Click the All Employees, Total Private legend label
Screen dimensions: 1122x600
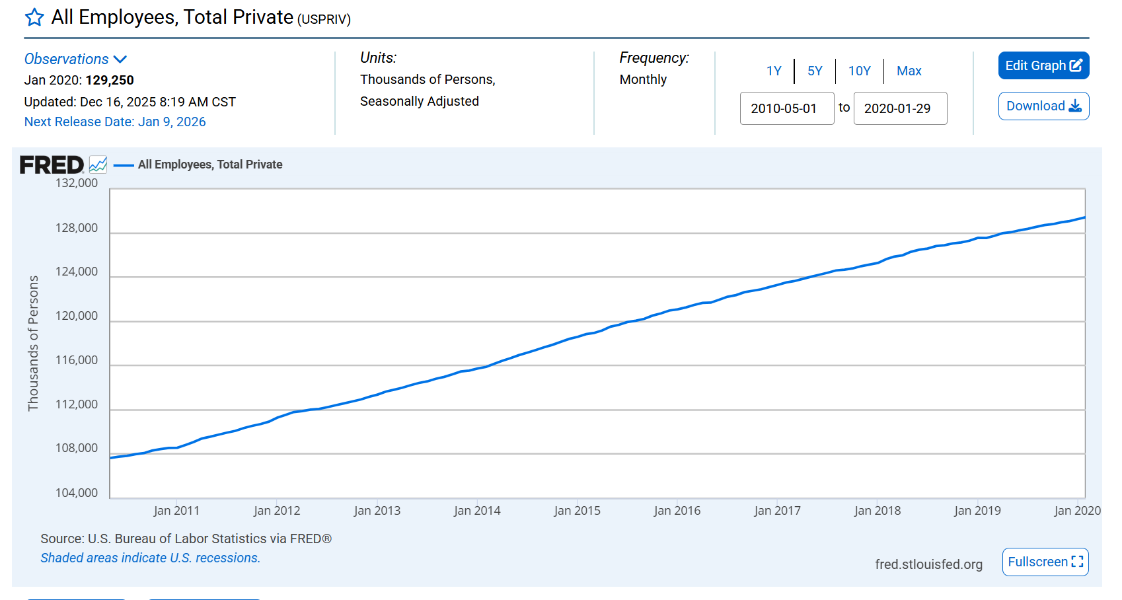point(210,165)
